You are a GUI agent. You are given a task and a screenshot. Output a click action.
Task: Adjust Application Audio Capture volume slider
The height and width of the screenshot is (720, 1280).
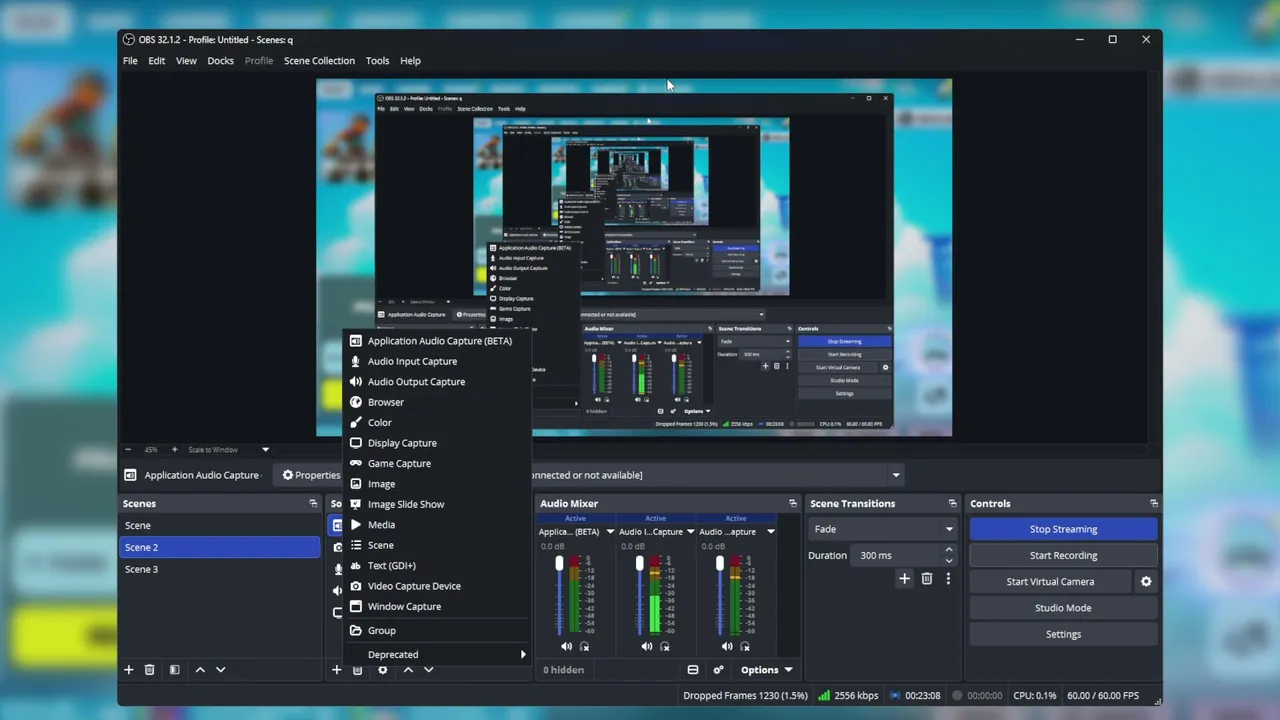559,565
